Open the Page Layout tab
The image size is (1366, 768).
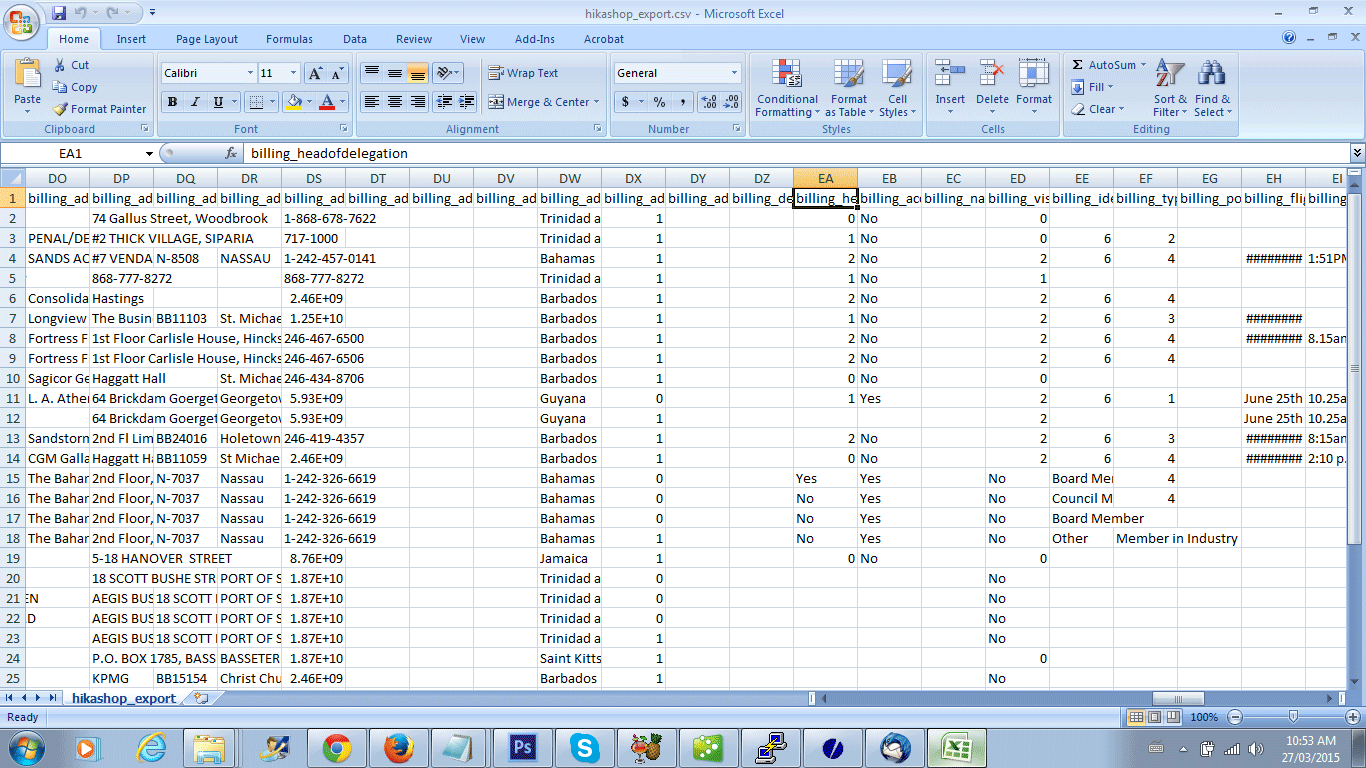(207, 39)
